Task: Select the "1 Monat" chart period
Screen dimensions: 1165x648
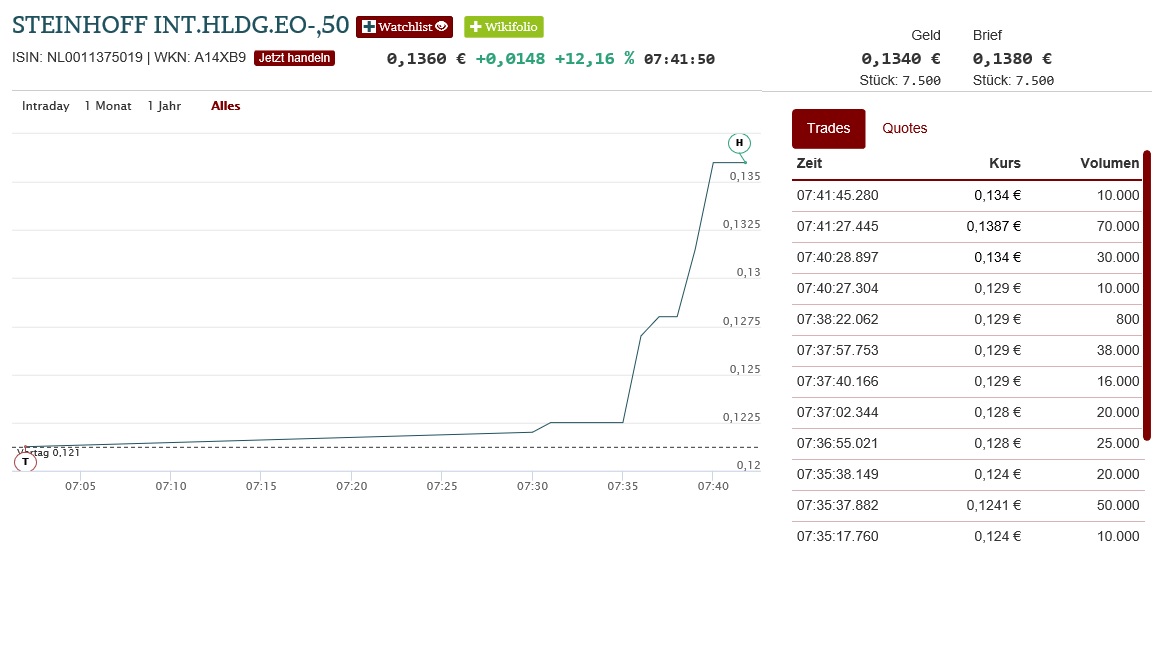Action: [x=107, y=105]
